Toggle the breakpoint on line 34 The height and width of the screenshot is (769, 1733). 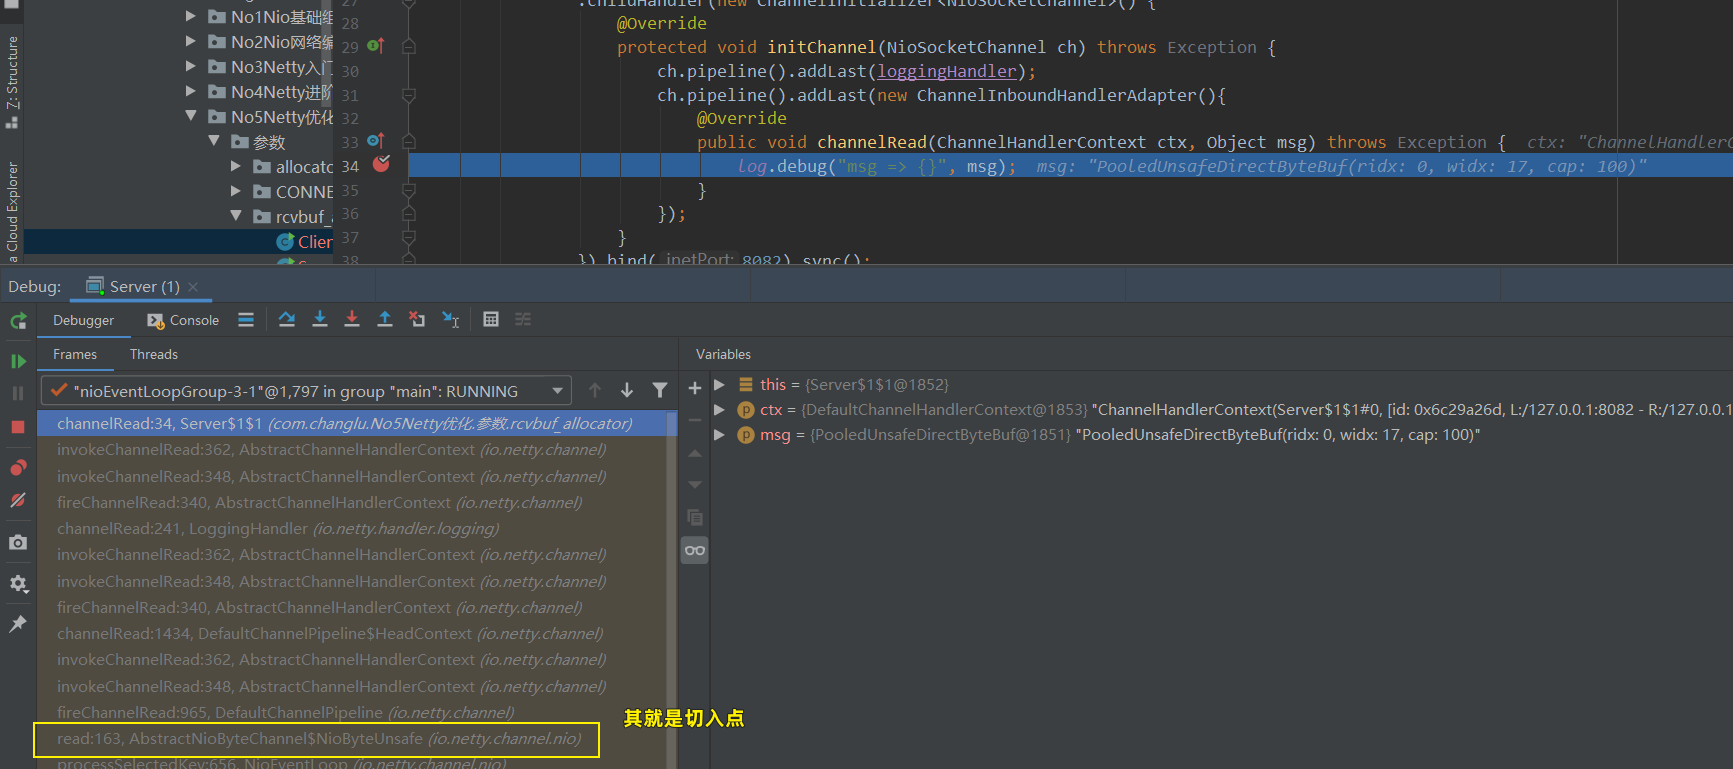tap(381, 164)
